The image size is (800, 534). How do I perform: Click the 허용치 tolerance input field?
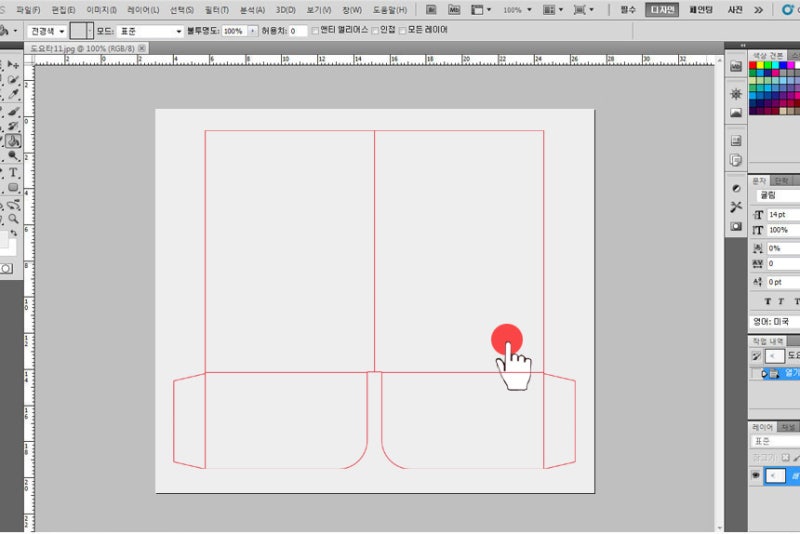point(298,32)
